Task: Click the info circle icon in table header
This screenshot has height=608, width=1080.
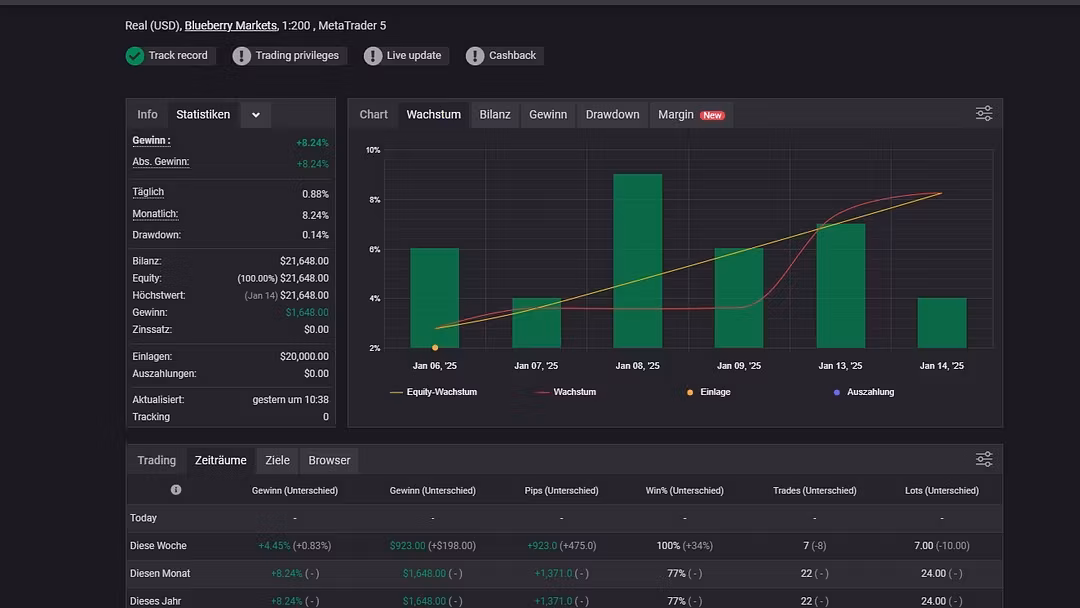Action: pos(176,490)
